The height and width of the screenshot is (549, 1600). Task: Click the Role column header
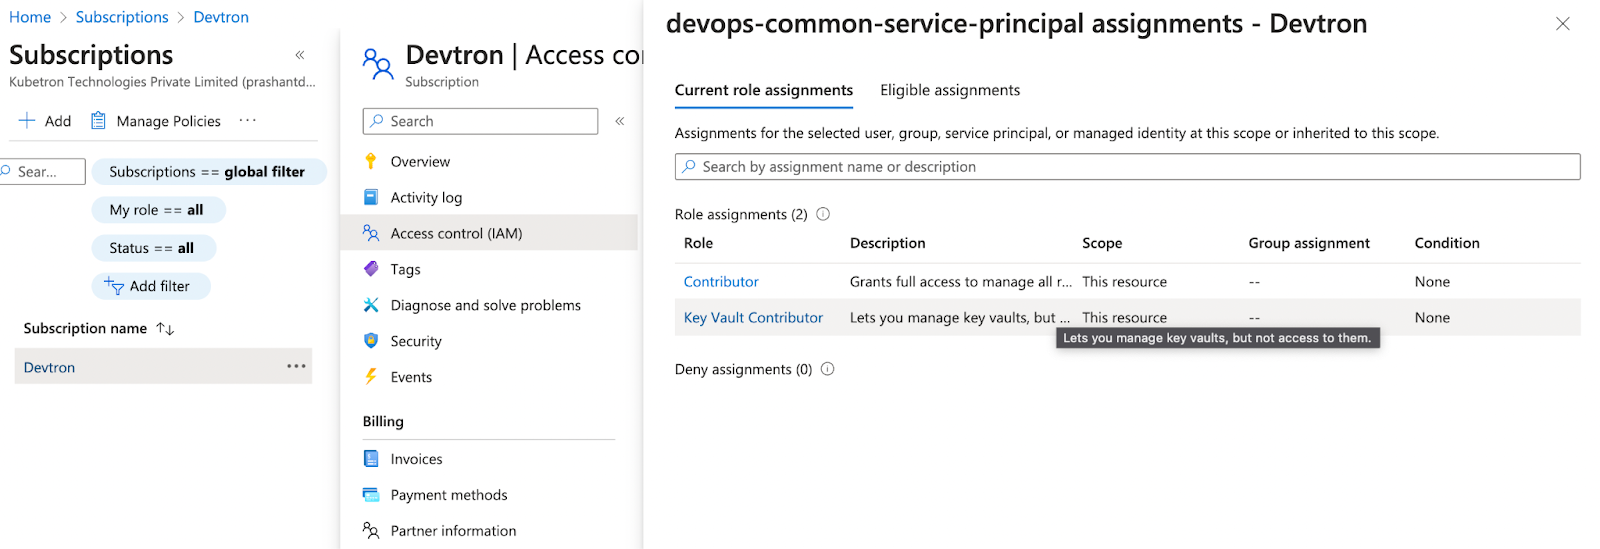point(698,243)
